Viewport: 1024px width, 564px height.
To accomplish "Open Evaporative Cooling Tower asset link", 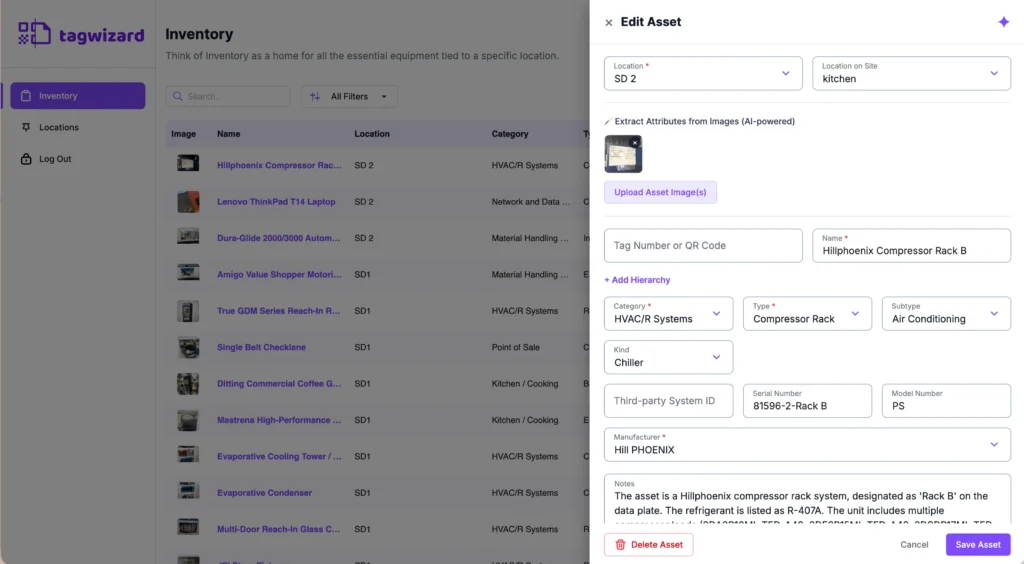I will click(279, 456).
